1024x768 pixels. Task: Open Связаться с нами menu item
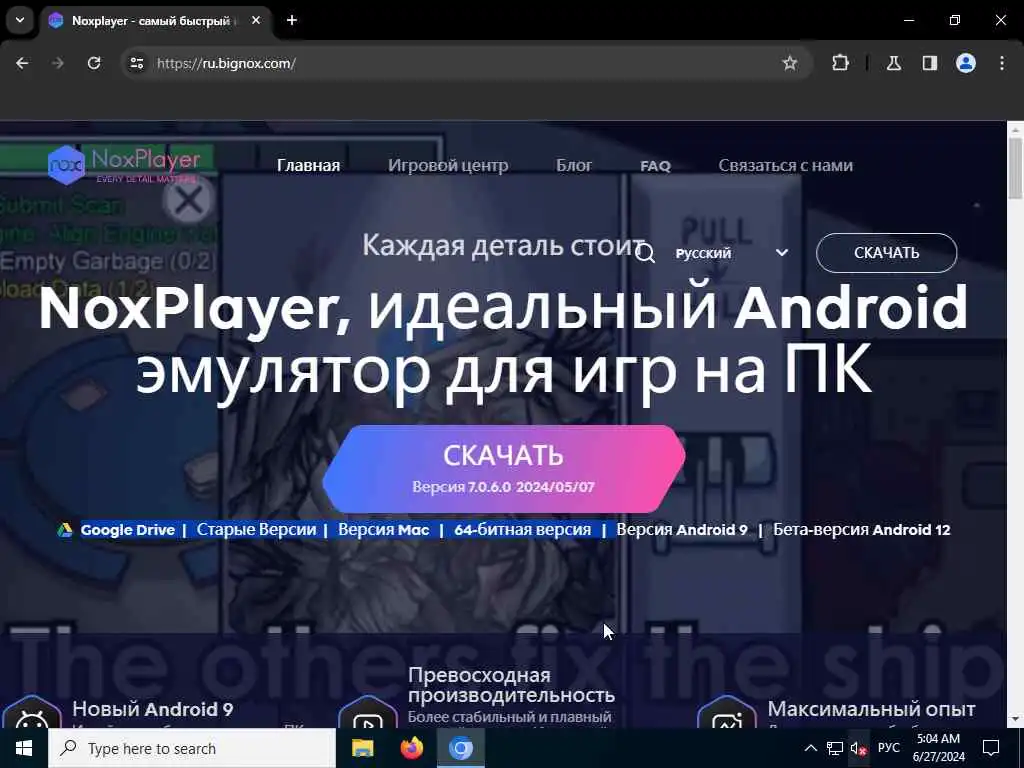(786, 166)
